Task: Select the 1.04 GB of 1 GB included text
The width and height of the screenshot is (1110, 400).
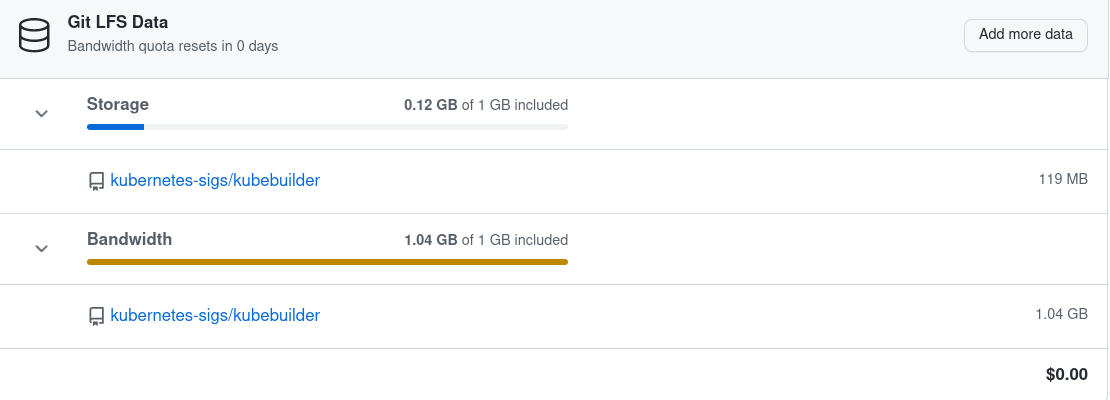Action: coord(485,240)
